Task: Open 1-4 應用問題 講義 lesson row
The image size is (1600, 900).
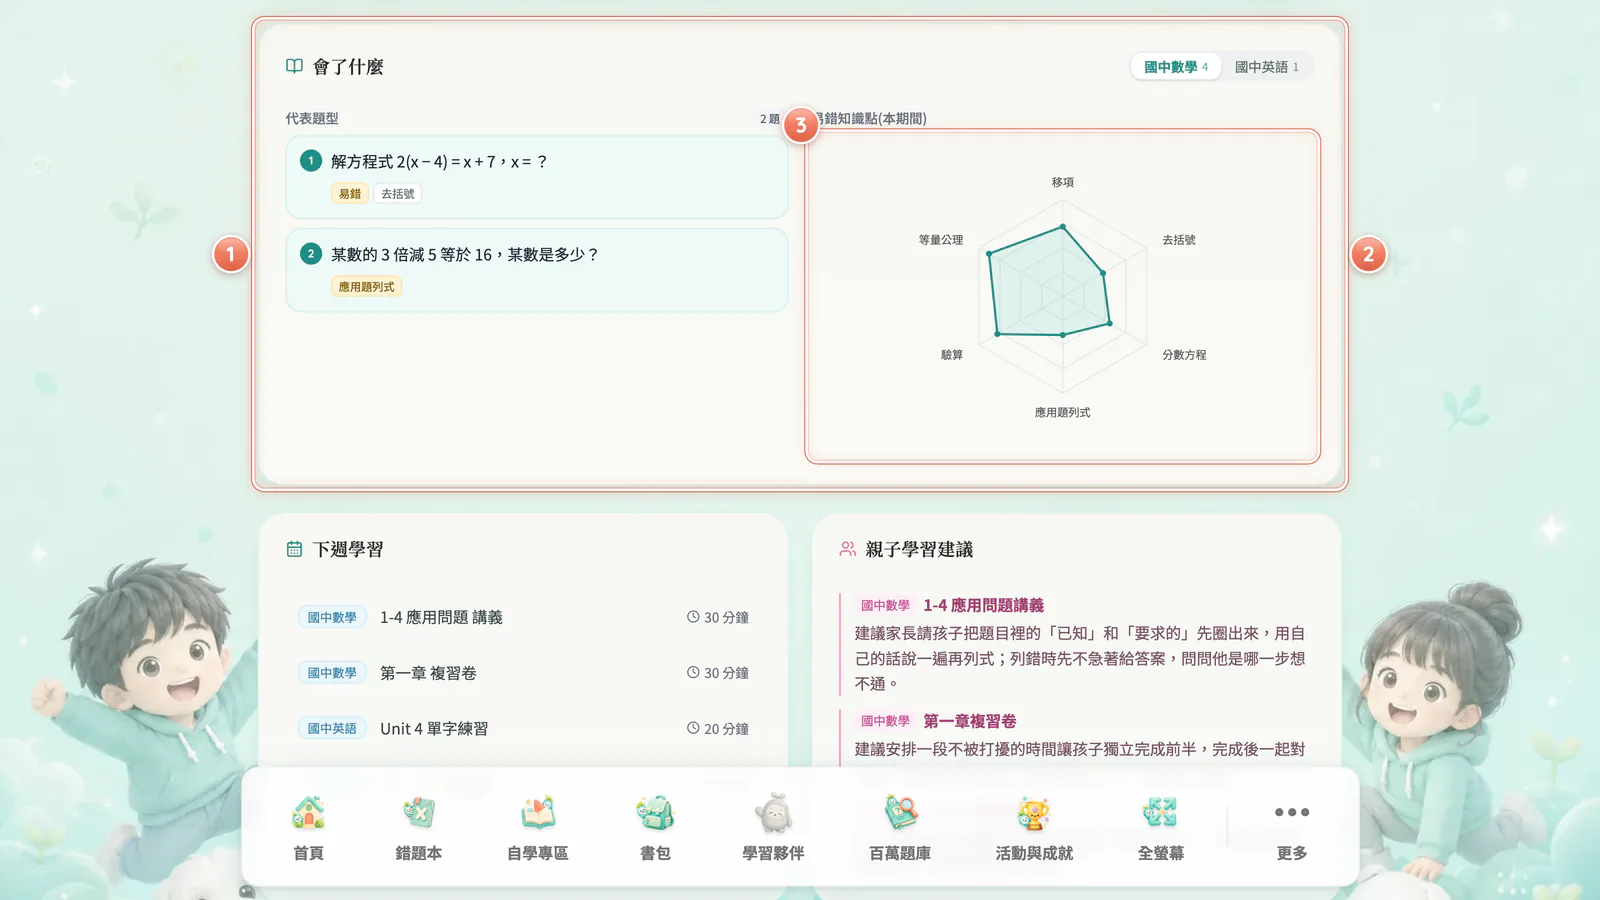Action: 523,617
